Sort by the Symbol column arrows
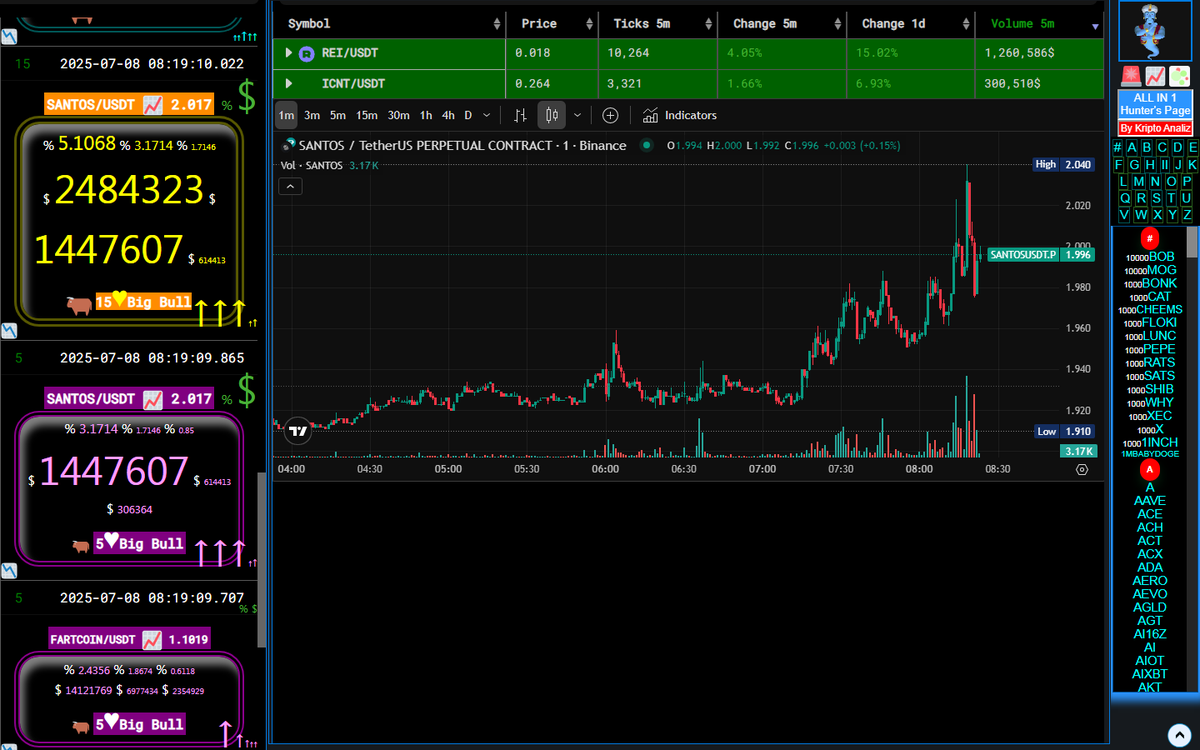Viewport: 1200px width, 750px height. tap(497, 24)
